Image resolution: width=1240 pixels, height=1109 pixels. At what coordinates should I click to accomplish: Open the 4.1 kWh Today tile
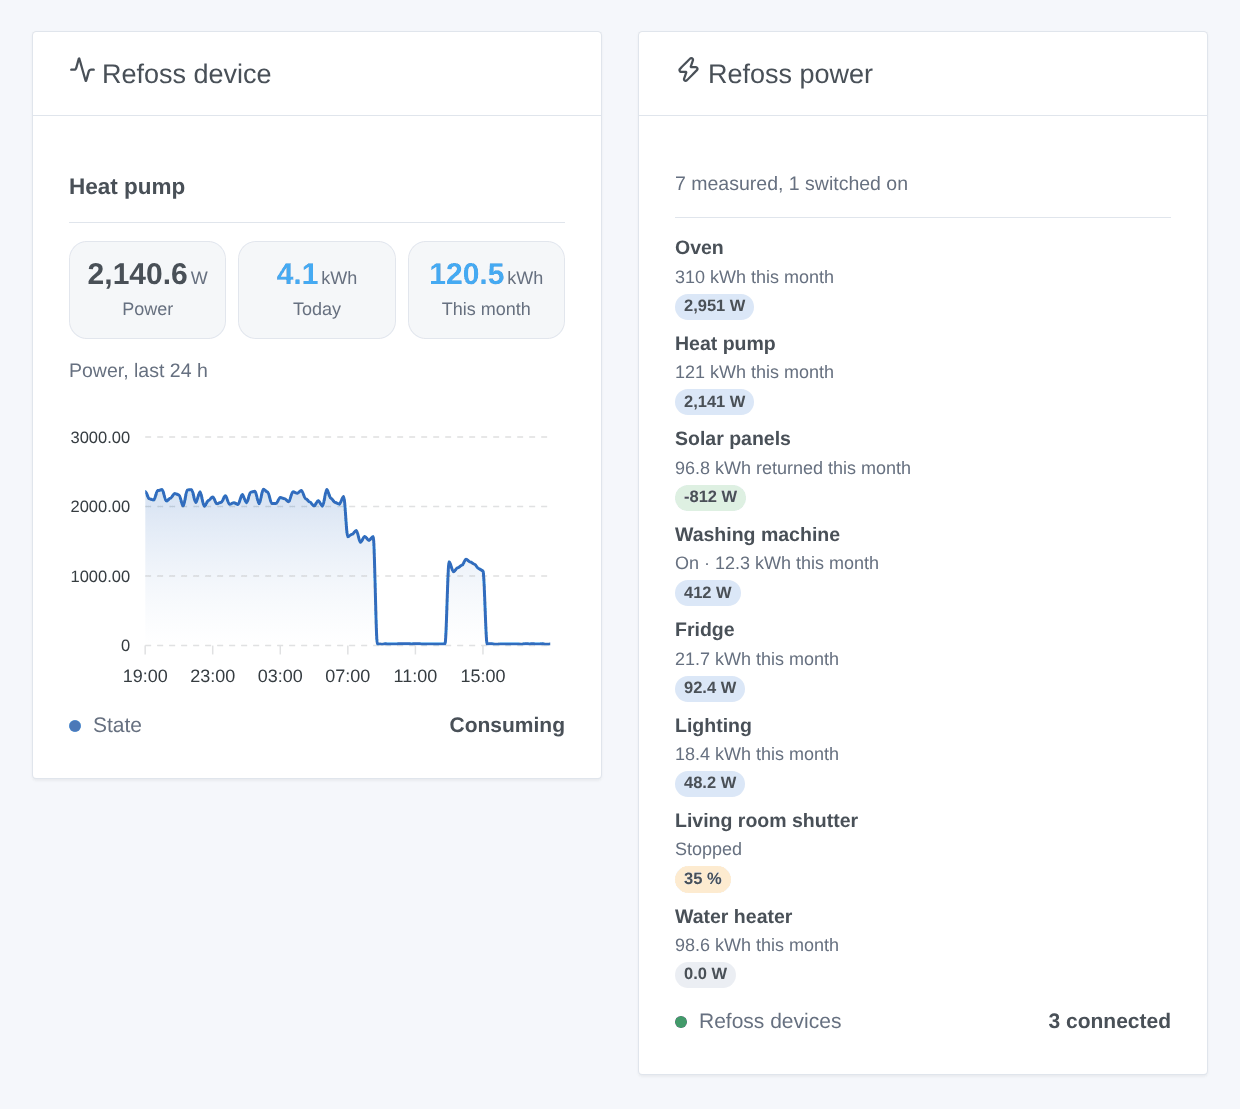[x=317, y=290]
